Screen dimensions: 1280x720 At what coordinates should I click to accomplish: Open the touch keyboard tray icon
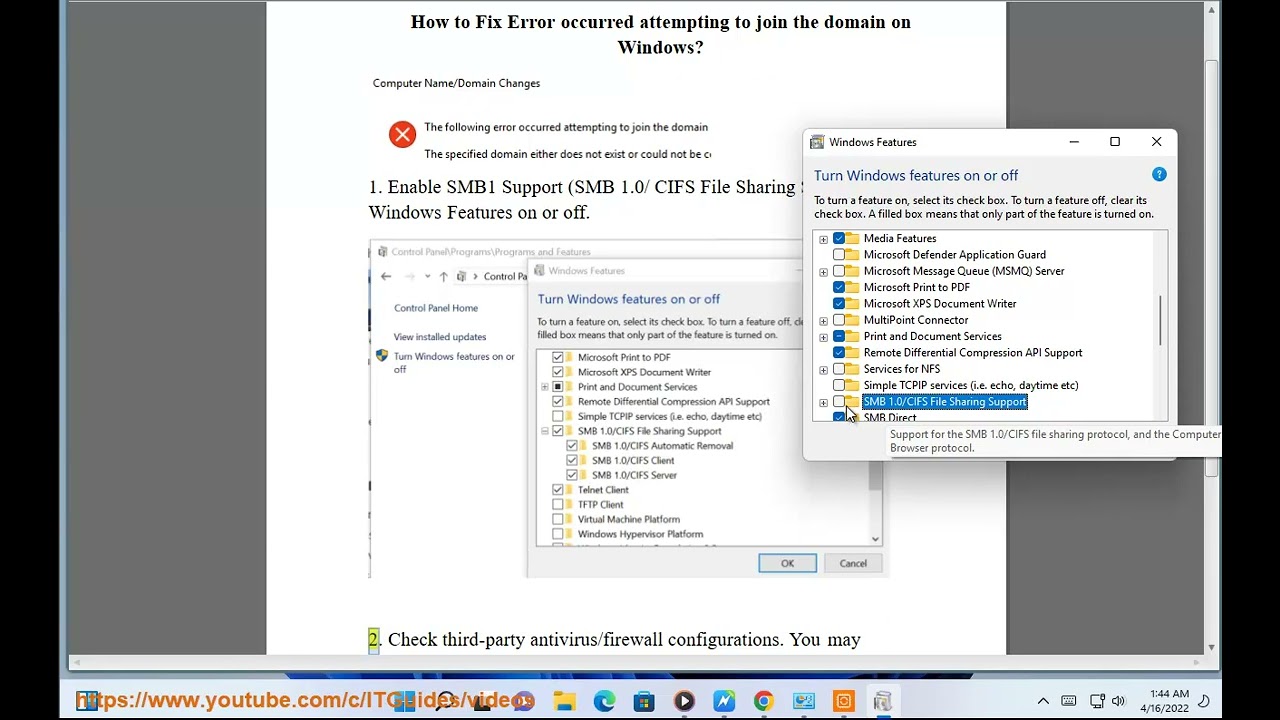(x=1069, y=701)
